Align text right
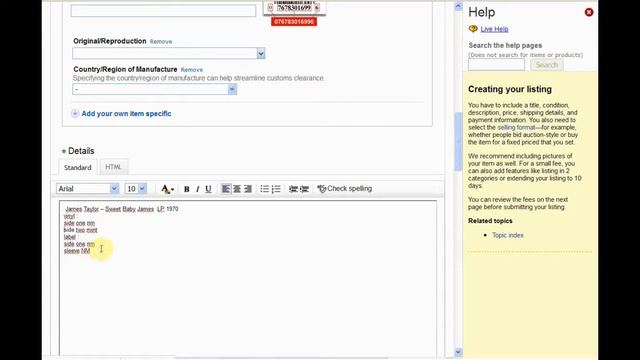Image resolution: width=640 pixels, height=360 pixels. click(248, 189)
